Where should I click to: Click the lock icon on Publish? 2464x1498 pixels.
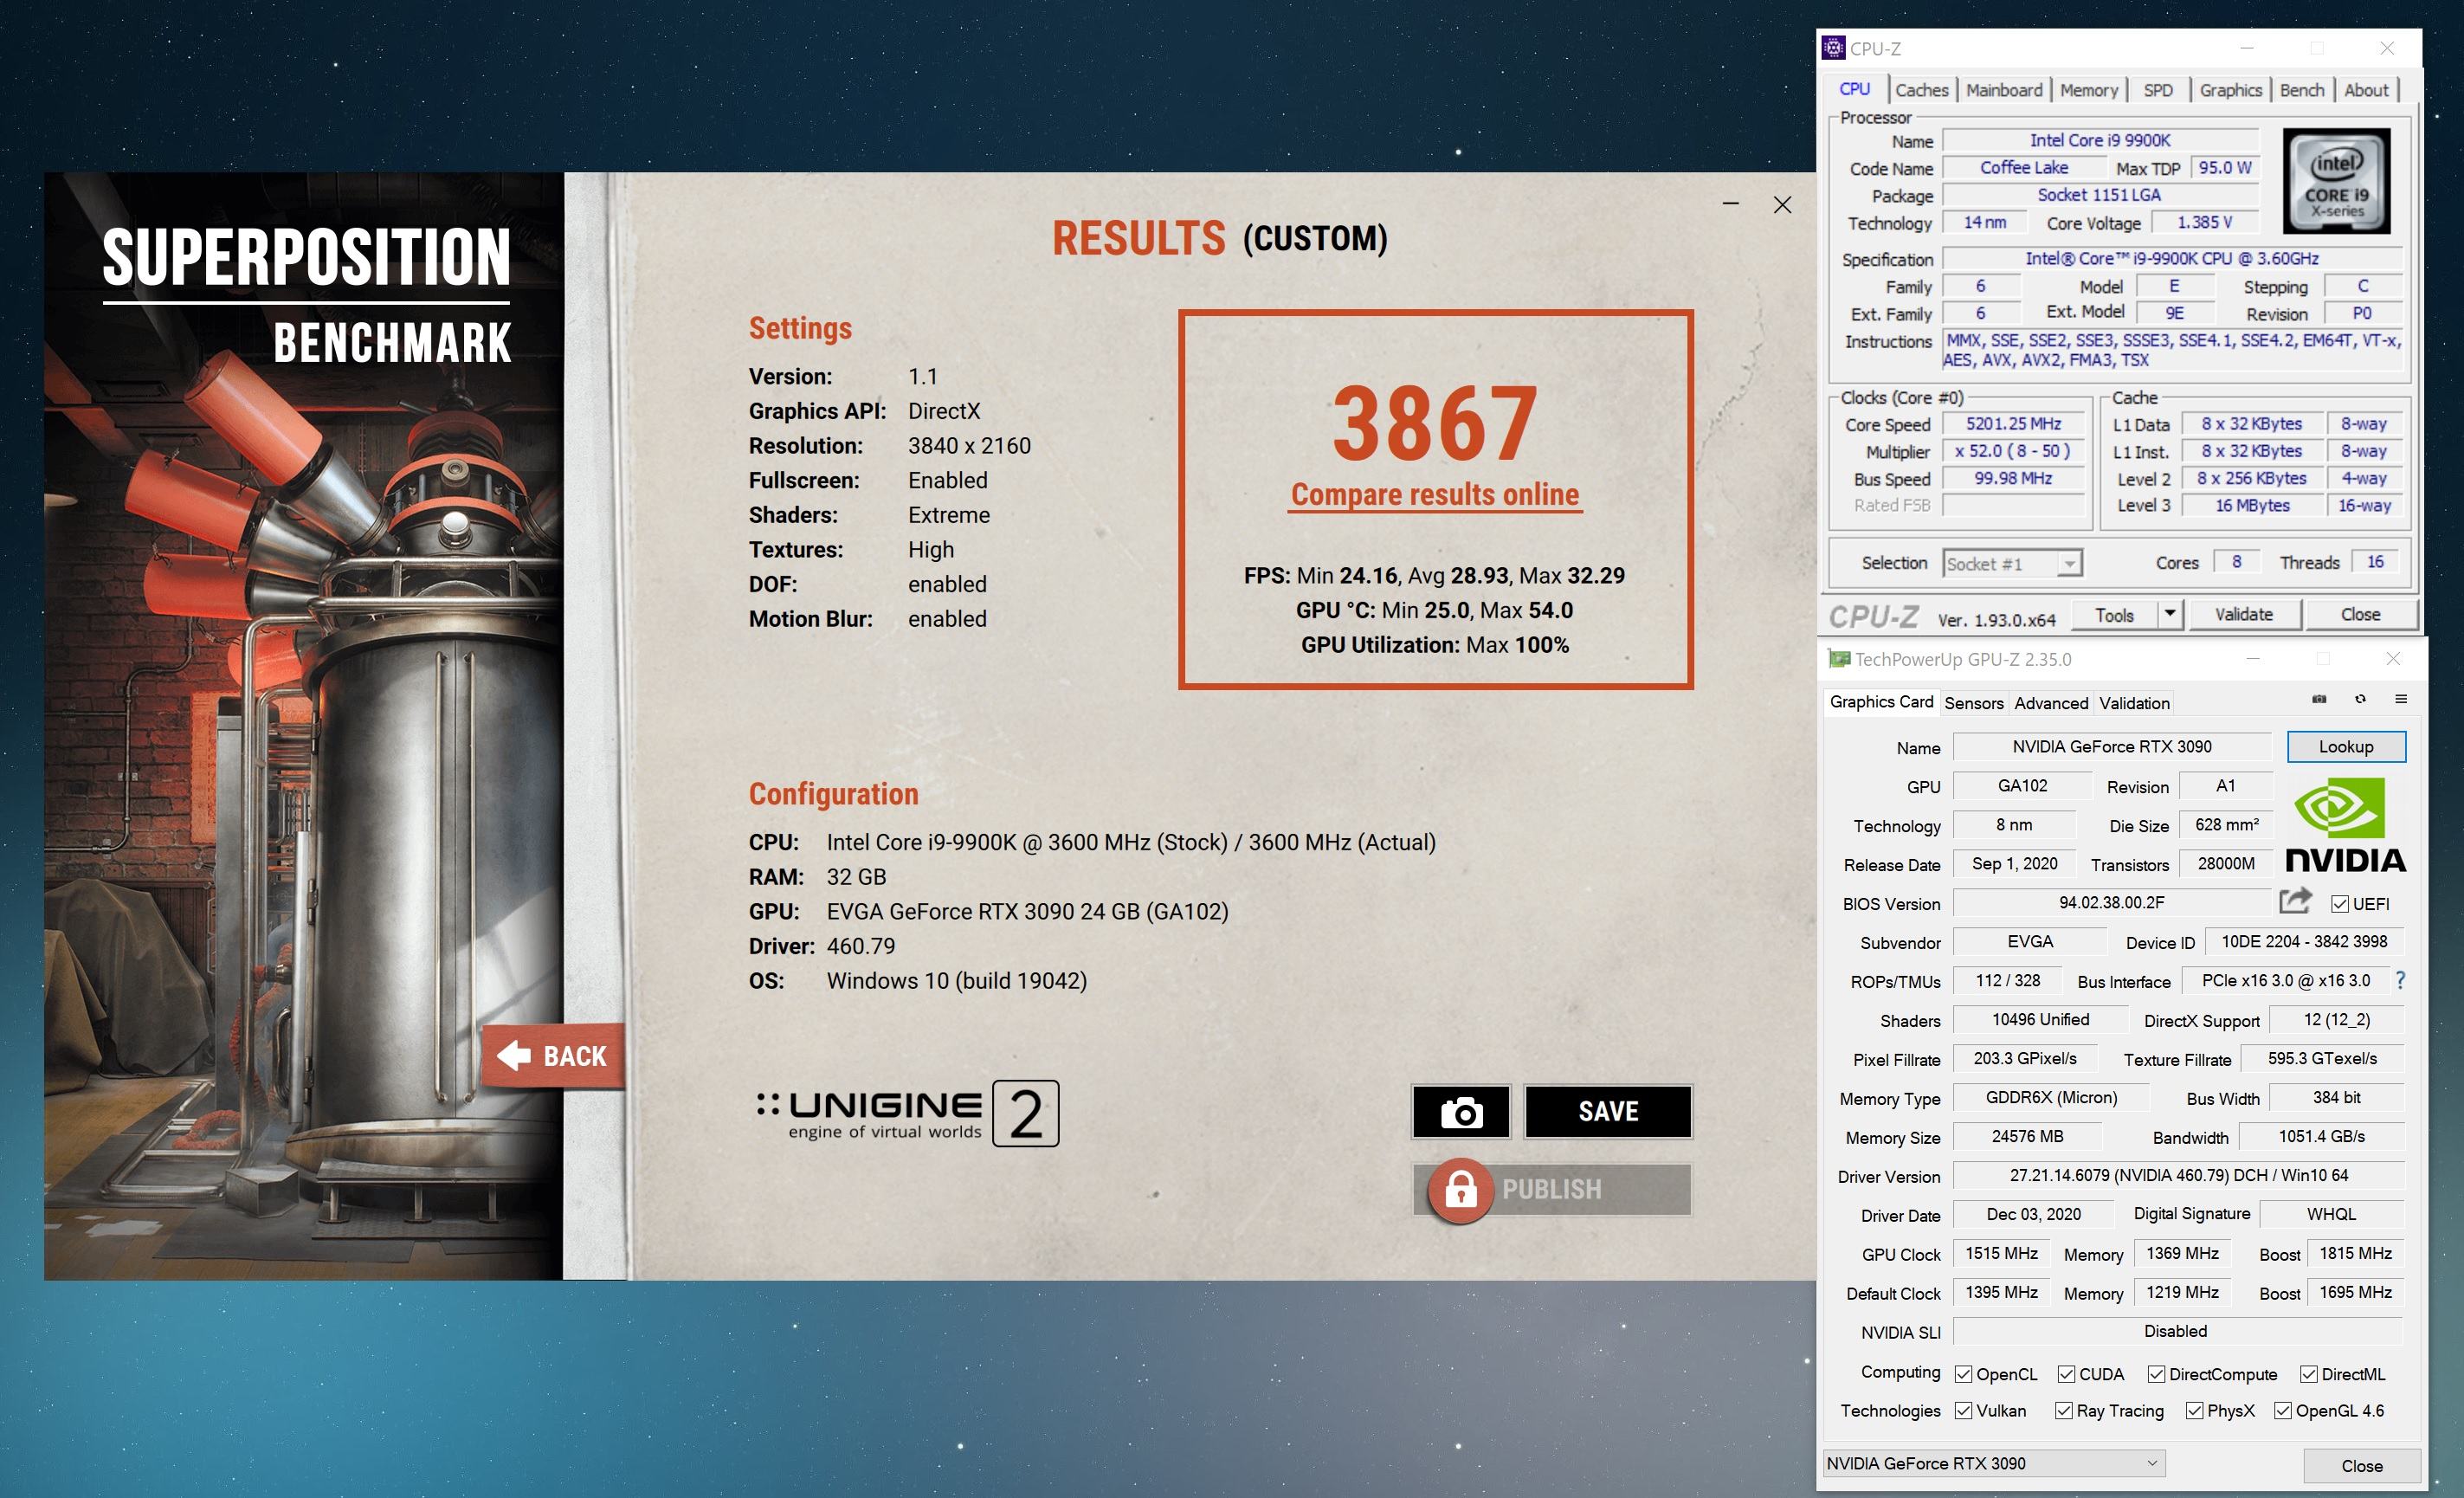click(1460, 1190)
